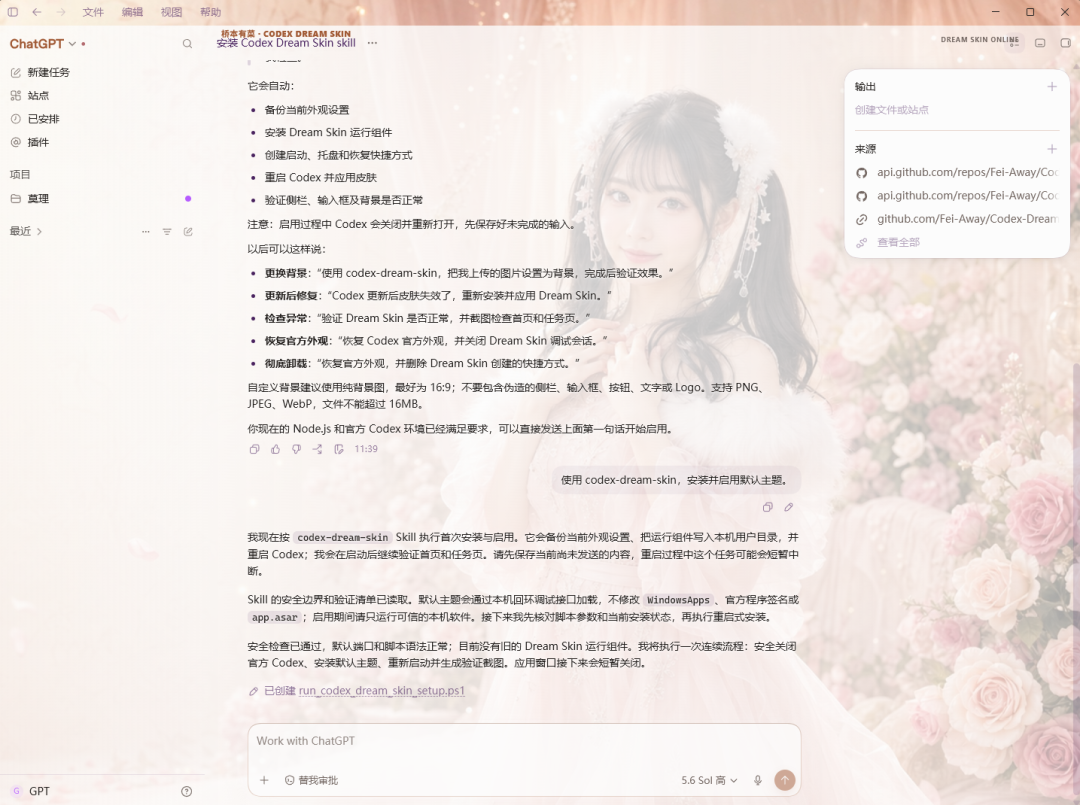Open the 视图 menu
Image resolution: width=1080 pixels, height=805 pixels.
tap(172, 12)
